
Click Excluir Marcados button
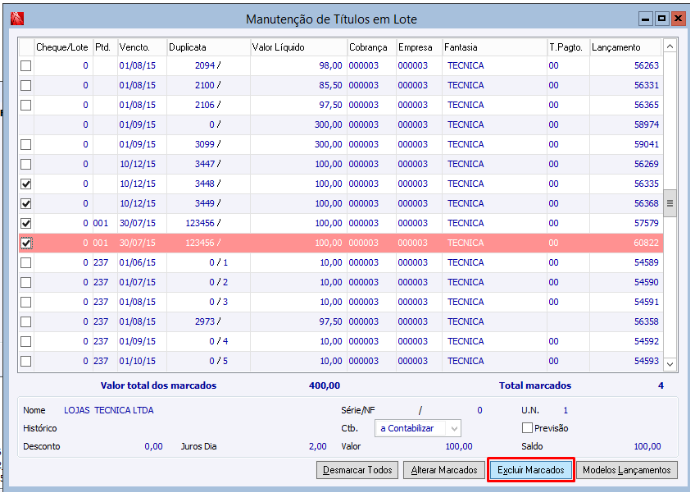531,470
